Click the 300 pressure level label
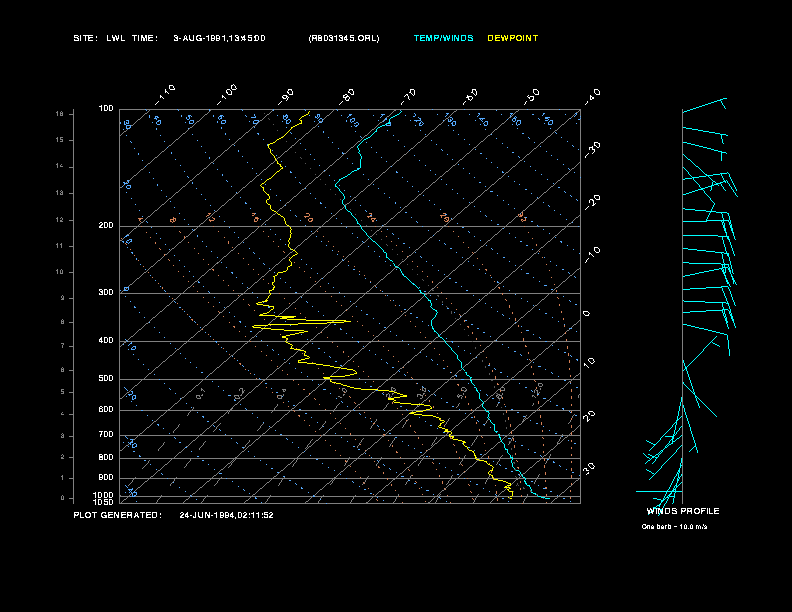Screen dimensions: 792x612 pos(106,292)
